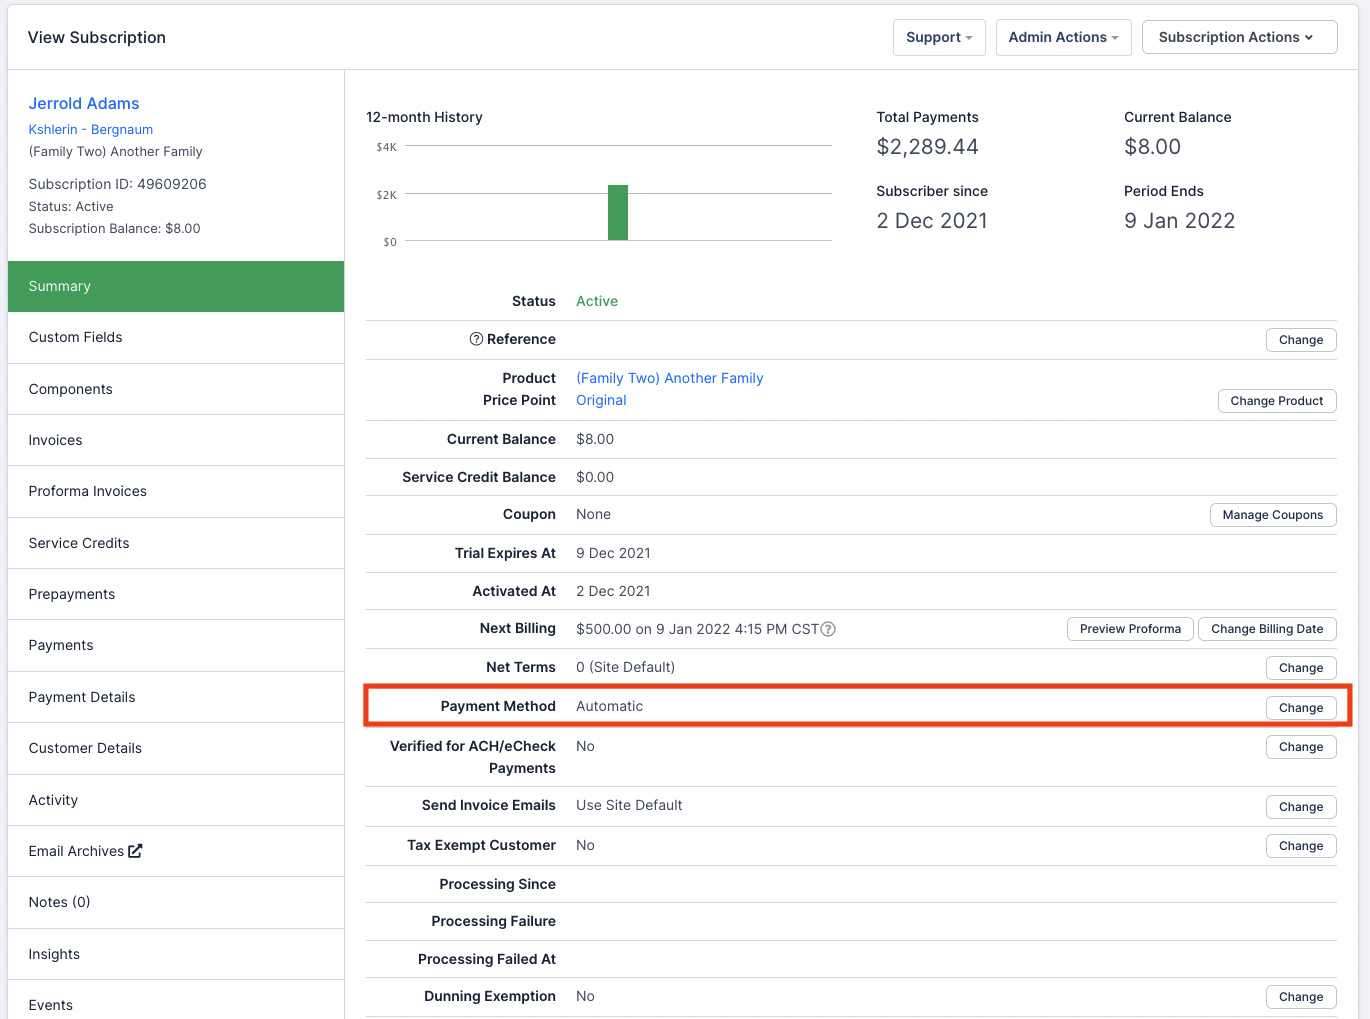Click the external link icon on Email Archives
1370x1019 pixels.
(135, 851)
